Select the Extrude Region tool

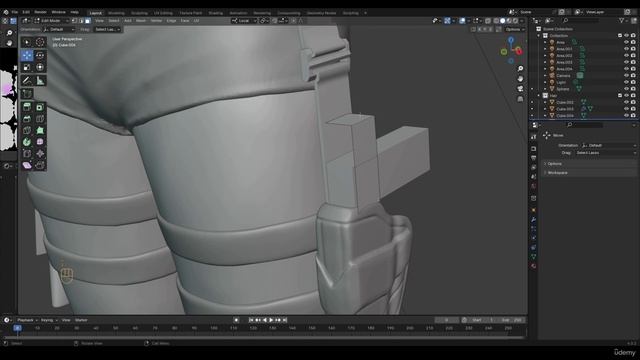click(x=27, y=107)
